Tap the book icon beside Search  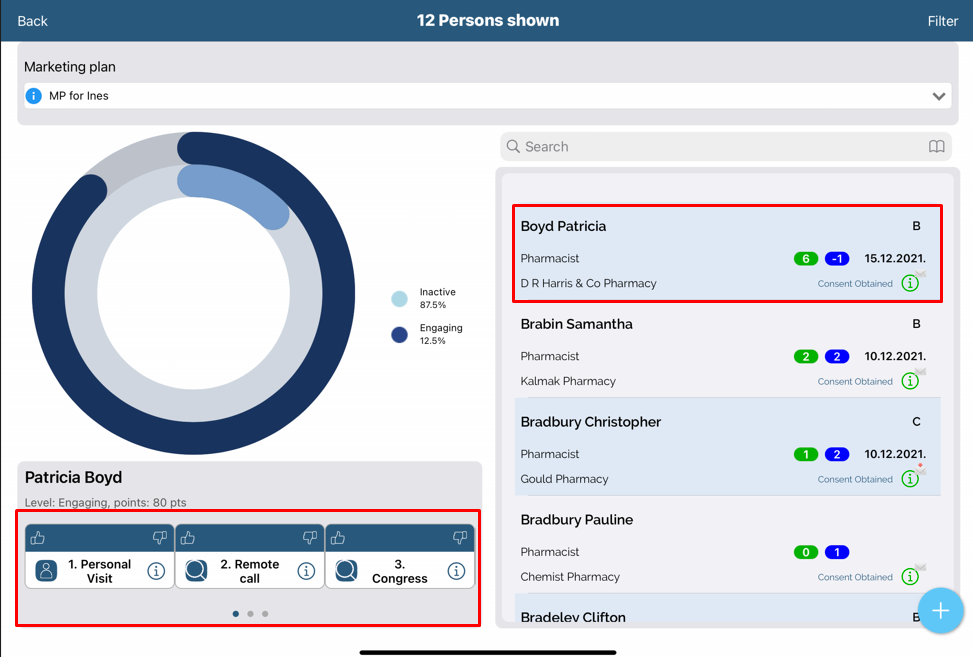pos(936,147)
